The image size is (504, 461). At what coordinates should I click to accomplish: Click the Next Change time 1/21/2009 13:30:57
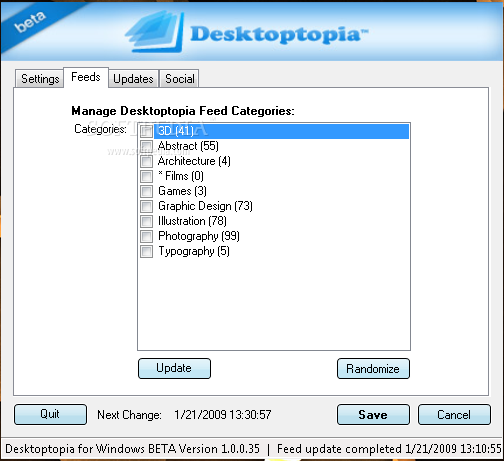tap(223, 415)
